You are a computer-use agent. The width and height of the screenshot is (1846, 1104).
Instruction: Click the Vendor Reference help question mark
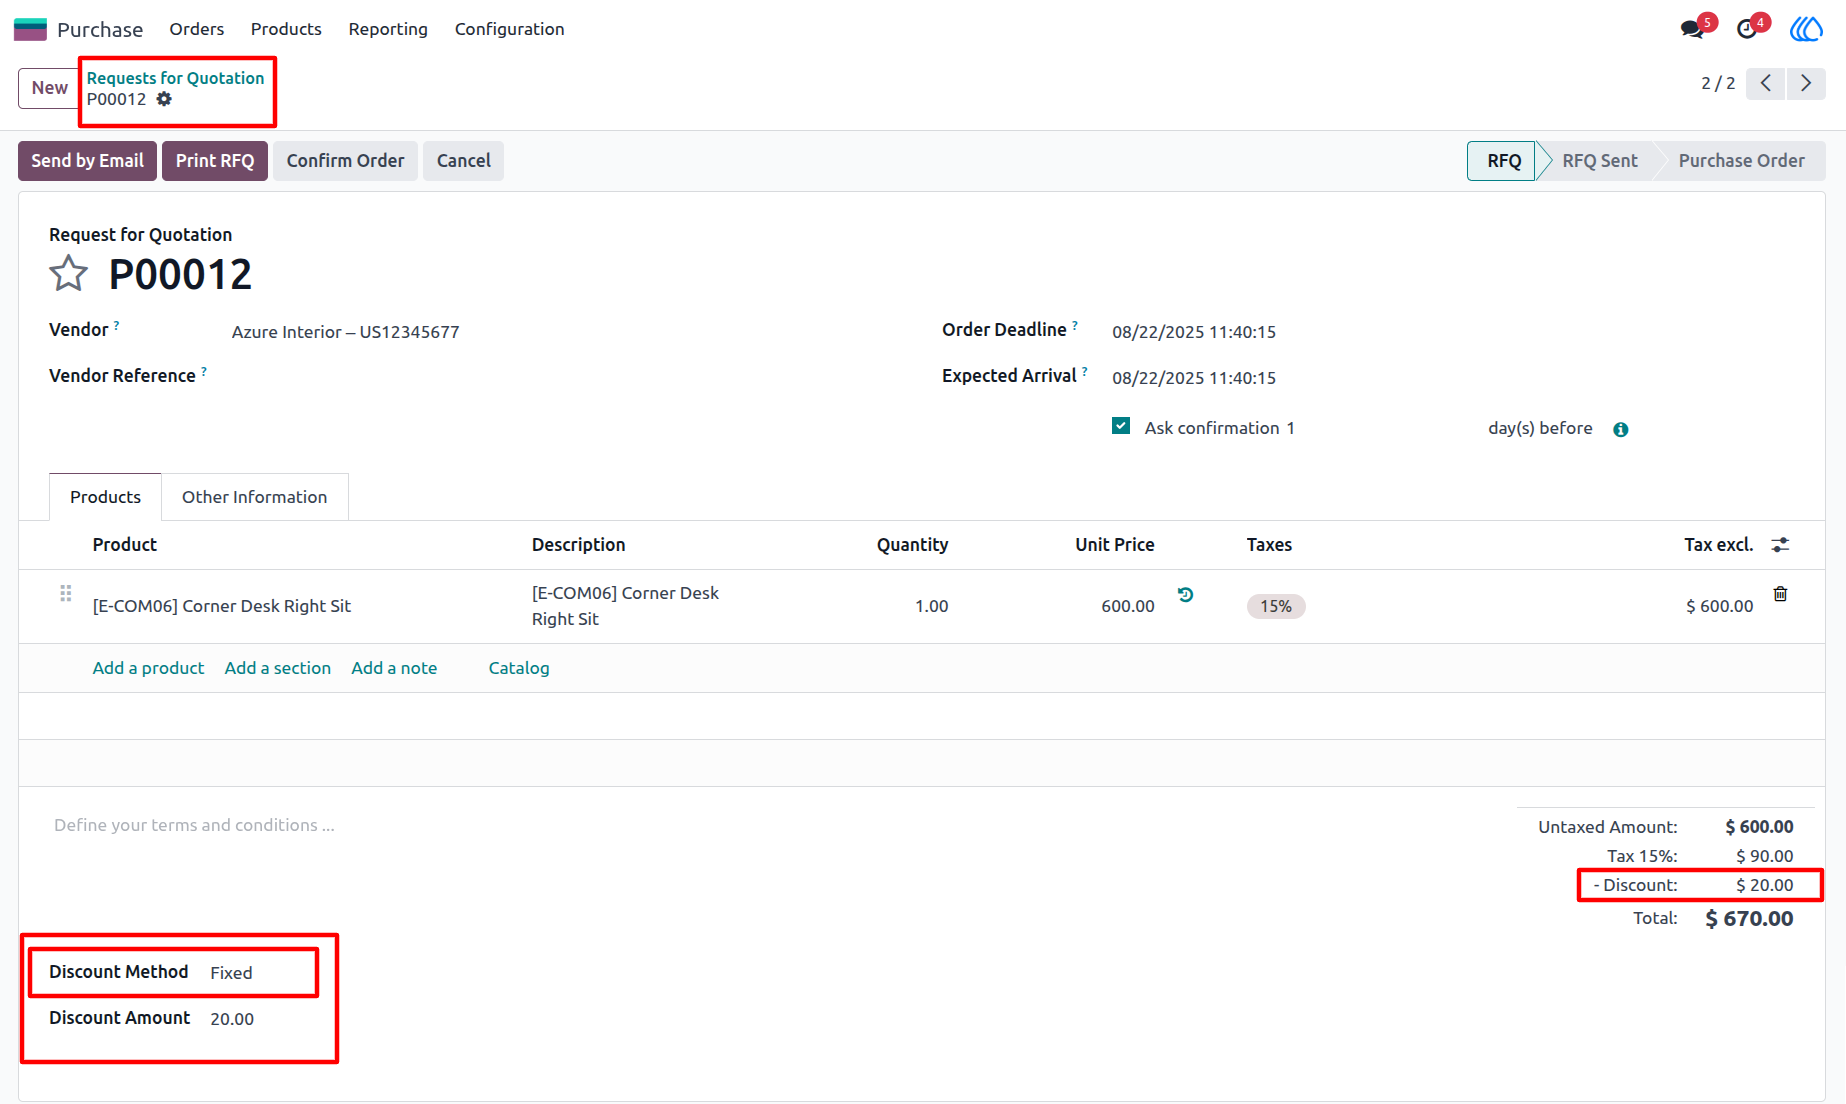click(x=204, y=371)
